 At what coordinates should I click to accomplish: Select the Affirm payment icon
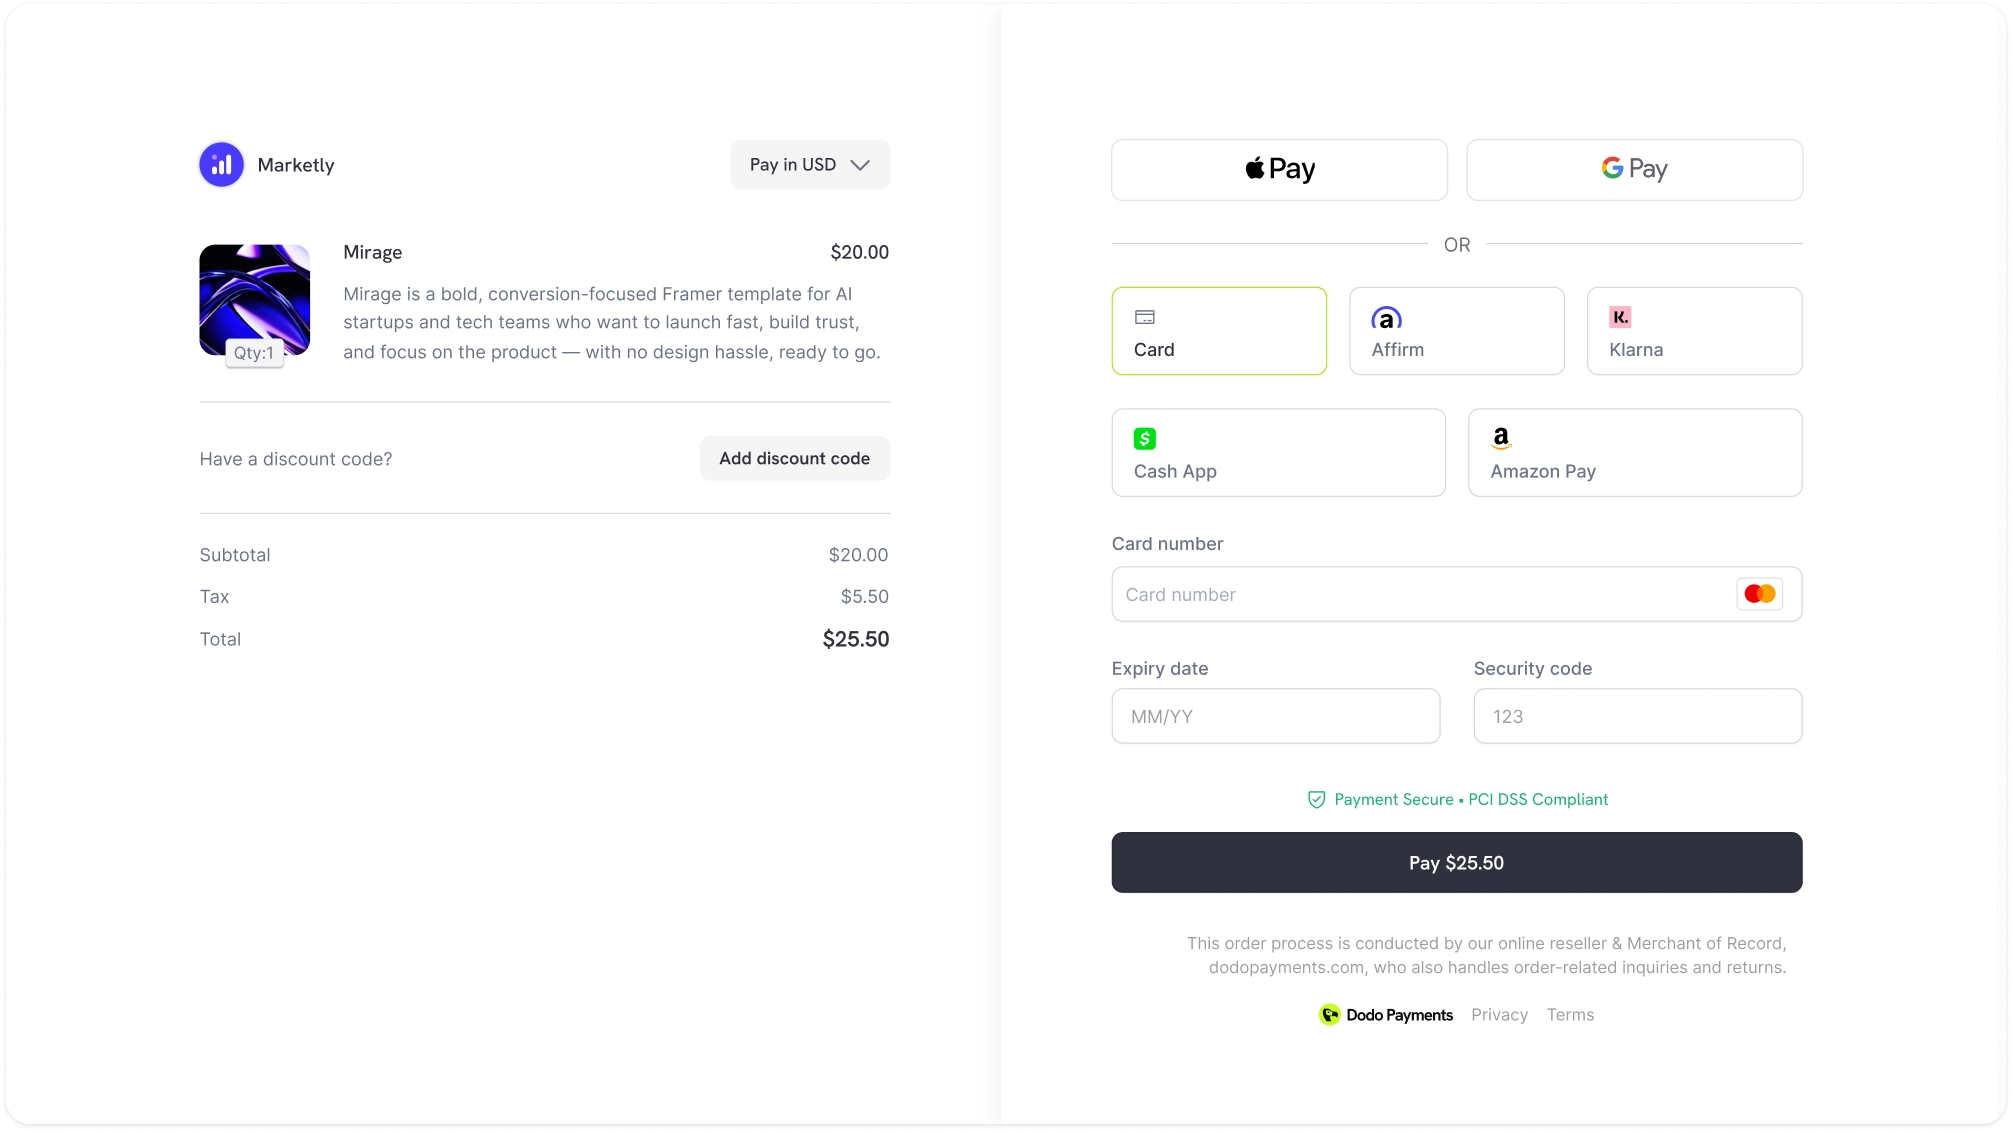tap(1387, 318)
